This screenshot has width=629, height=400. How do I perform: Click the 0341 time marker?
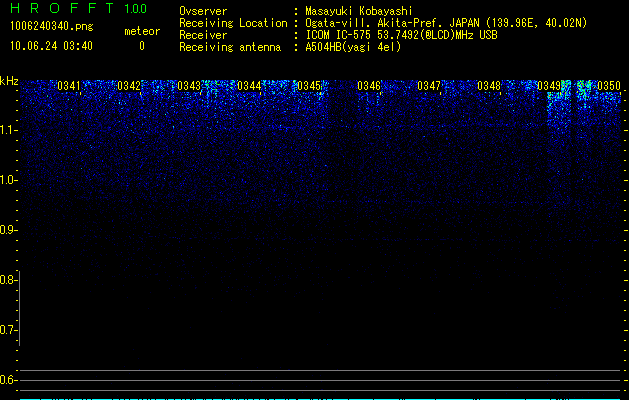click(x=69, y=86)
